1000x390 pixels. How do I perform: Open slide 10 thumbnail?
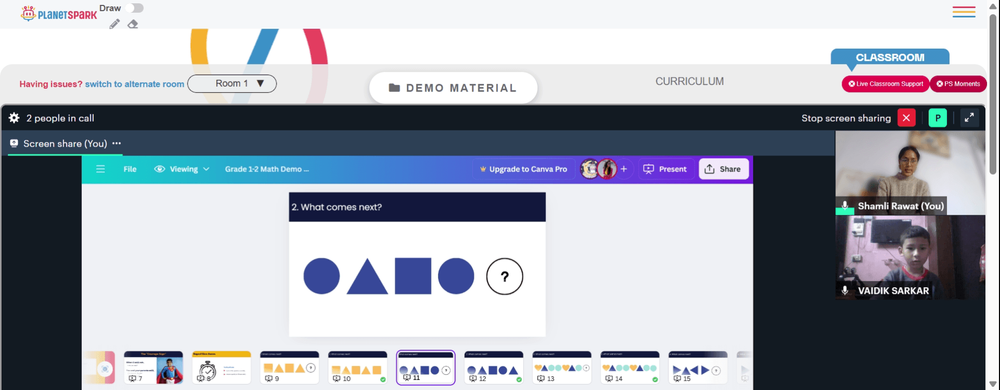358,367
